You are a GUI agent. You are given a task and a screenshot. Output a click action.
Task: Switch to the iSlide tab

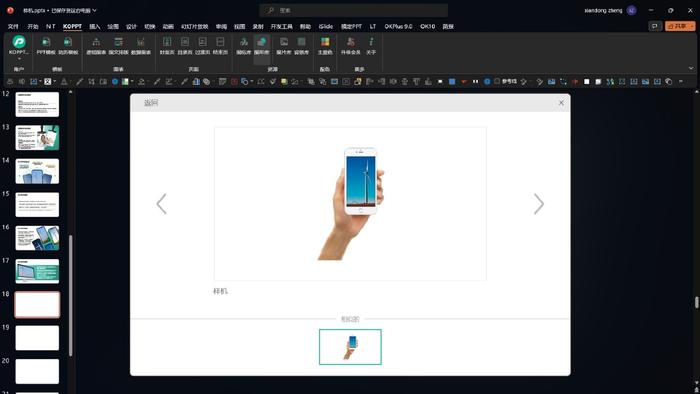325,26
